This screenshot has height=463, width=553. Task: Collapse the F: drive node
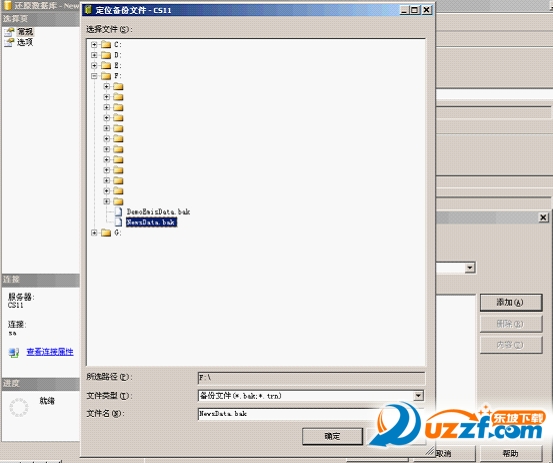94,76
